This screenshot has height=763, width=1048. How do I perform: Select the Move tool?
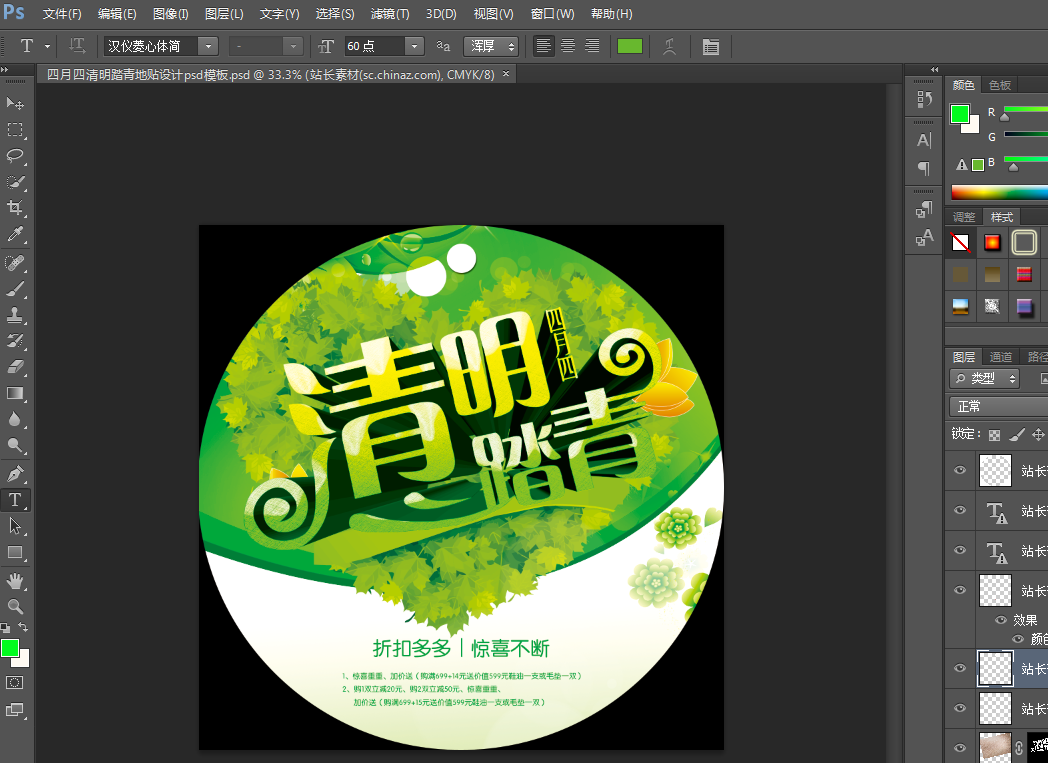click(15, 104)
